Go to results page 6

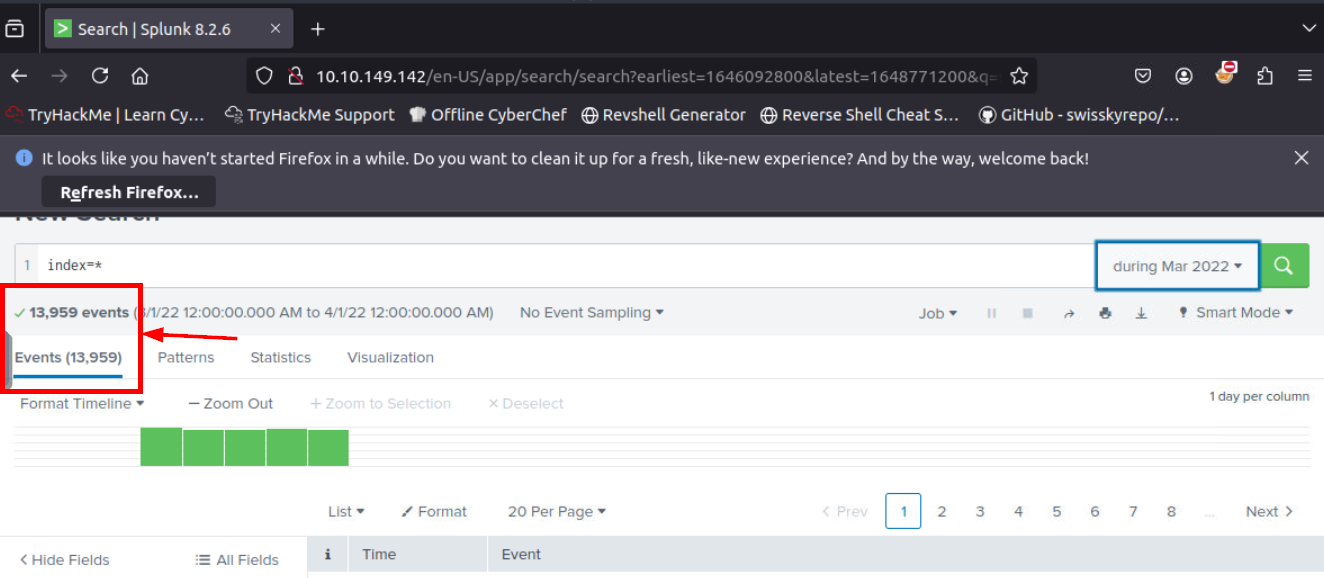(x=1095, y=512)
